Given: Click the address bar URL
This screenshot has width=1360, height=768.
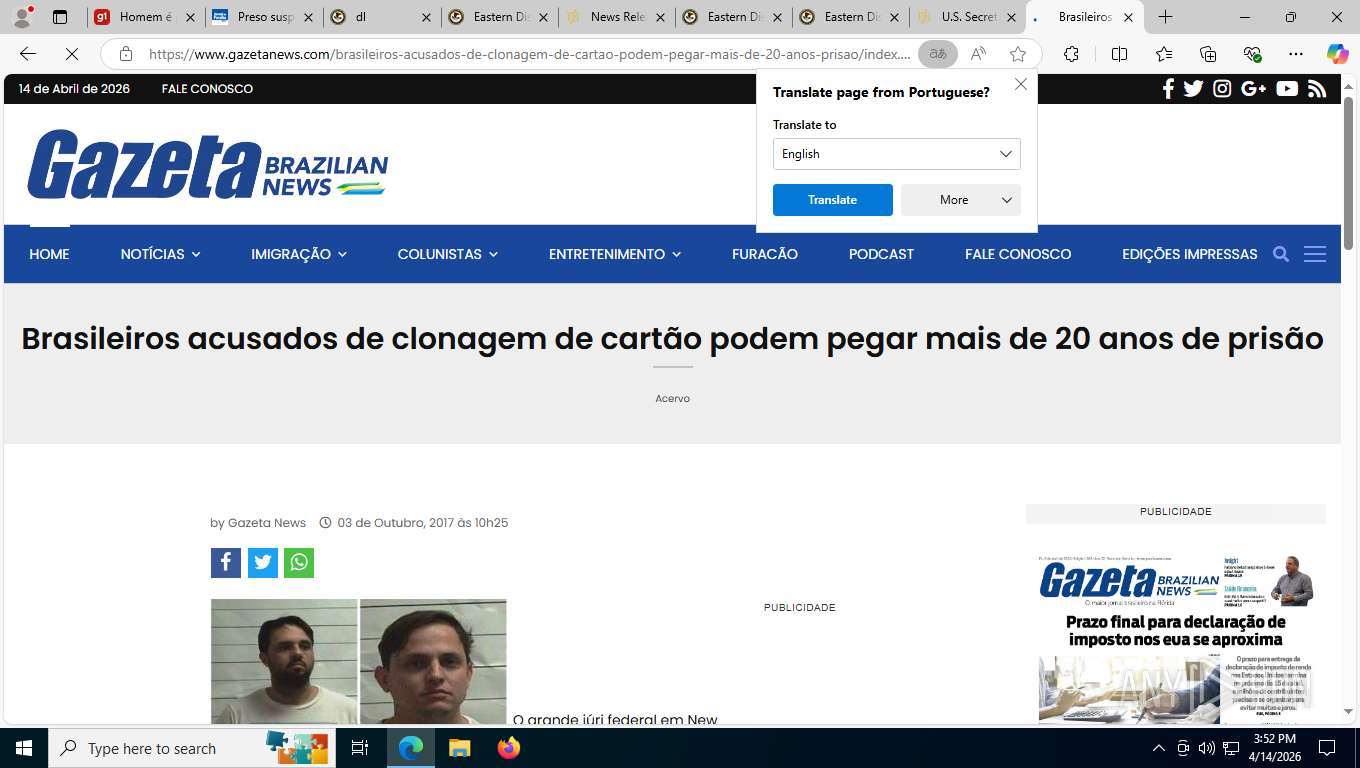Looking at the screenshot, I should (530, 54).
